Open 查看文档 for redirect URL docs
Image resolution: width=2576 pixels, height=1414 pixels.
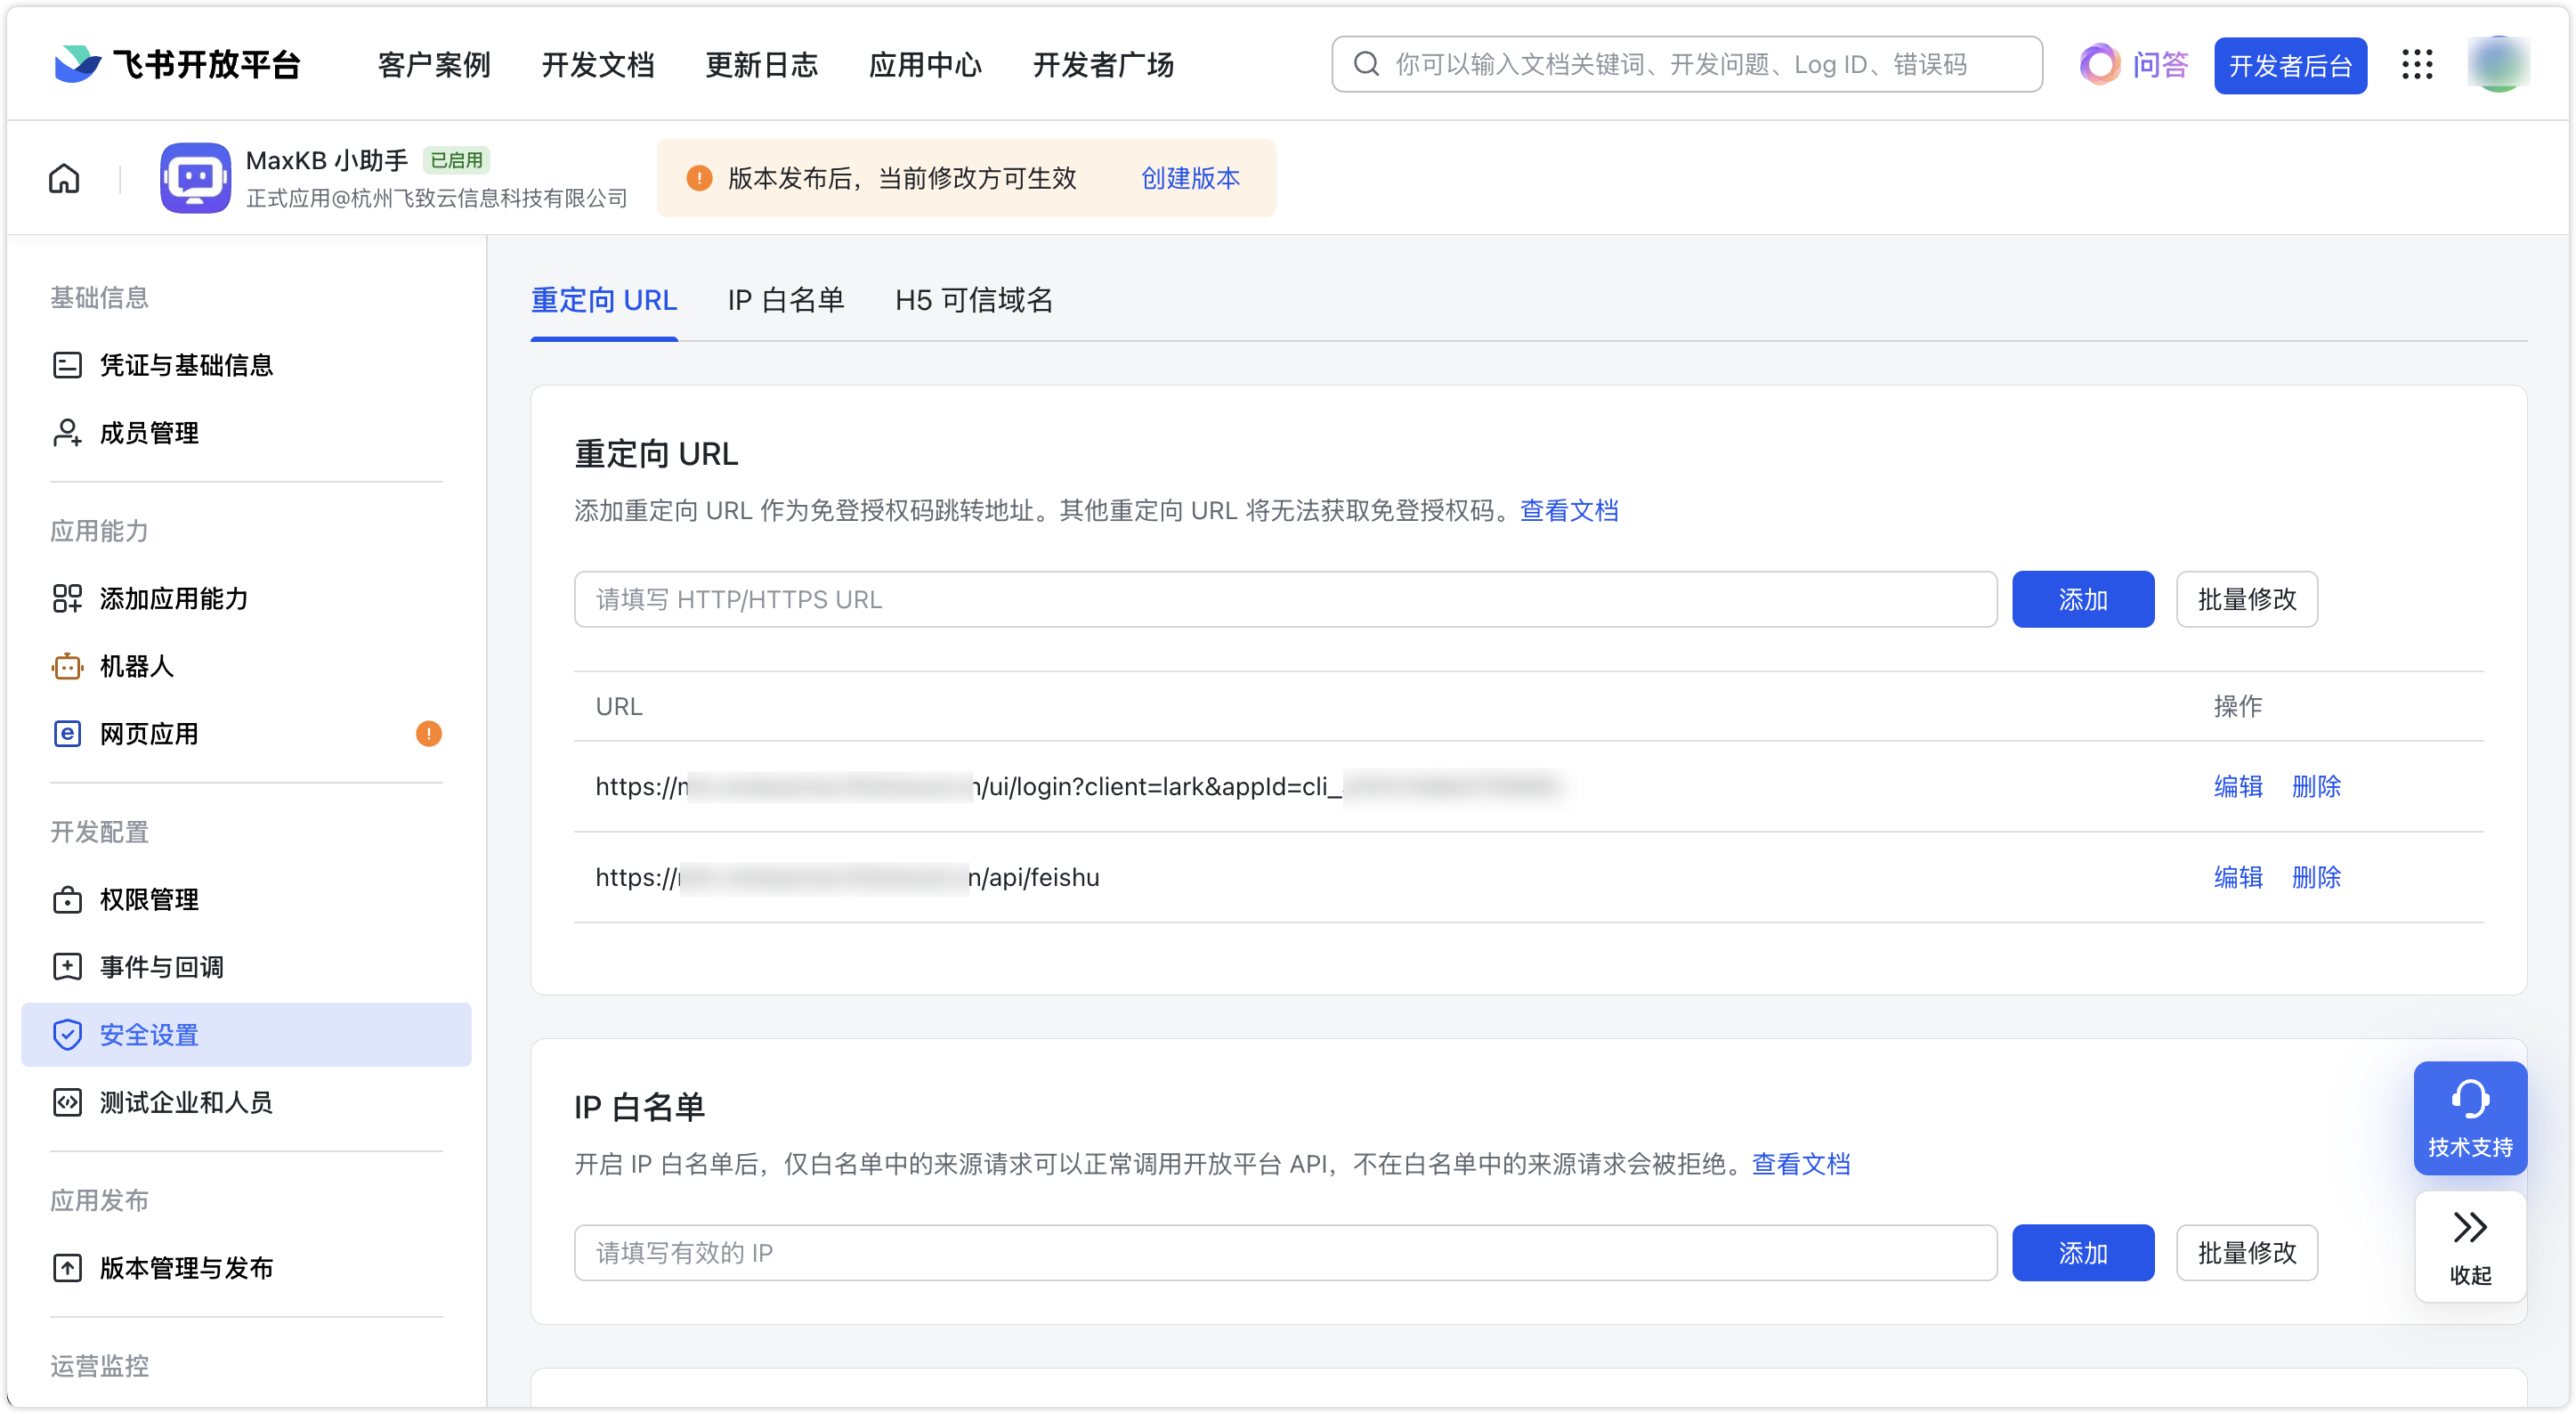pos(1570,511)
